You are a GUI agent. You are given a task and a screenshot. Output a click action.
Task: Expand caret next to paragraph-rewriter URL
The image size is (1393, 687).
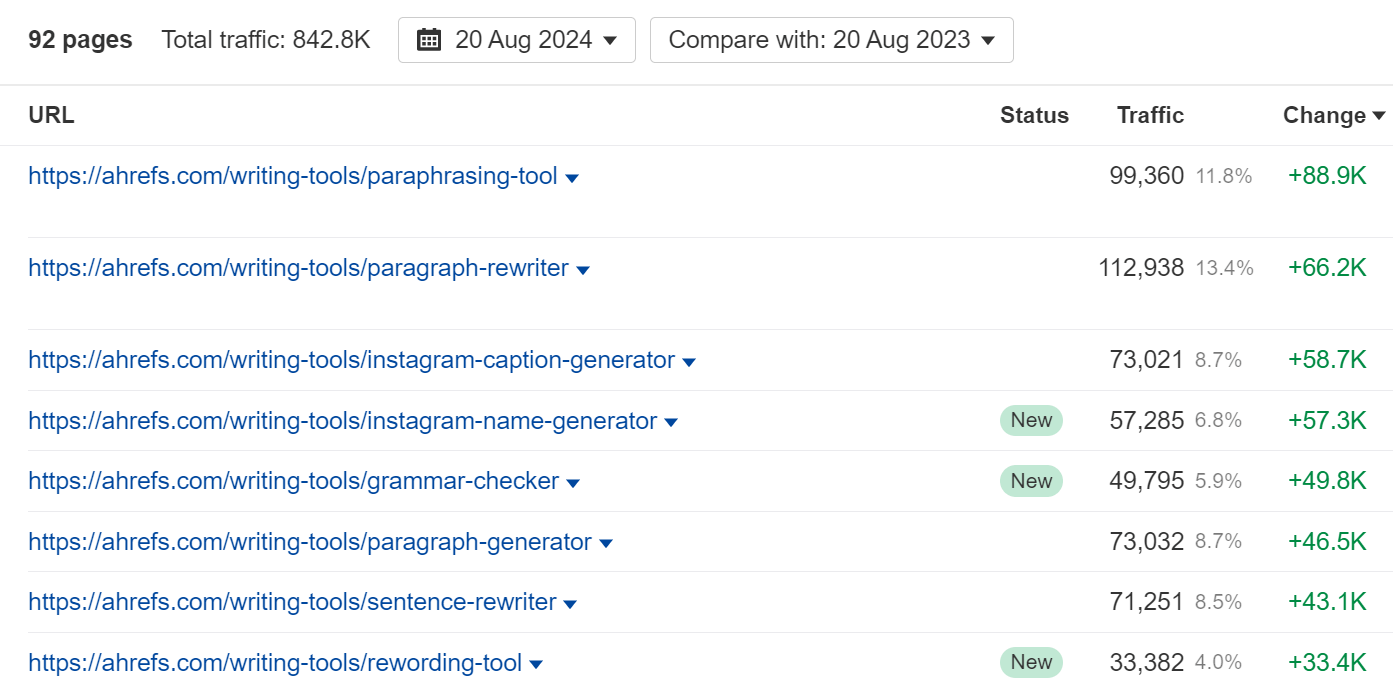[583, 270]
